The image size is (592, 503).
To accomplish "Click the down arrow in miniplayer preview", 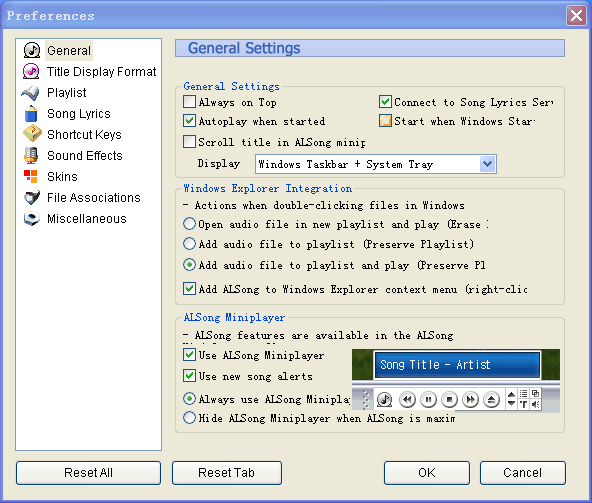I will 511,403.
